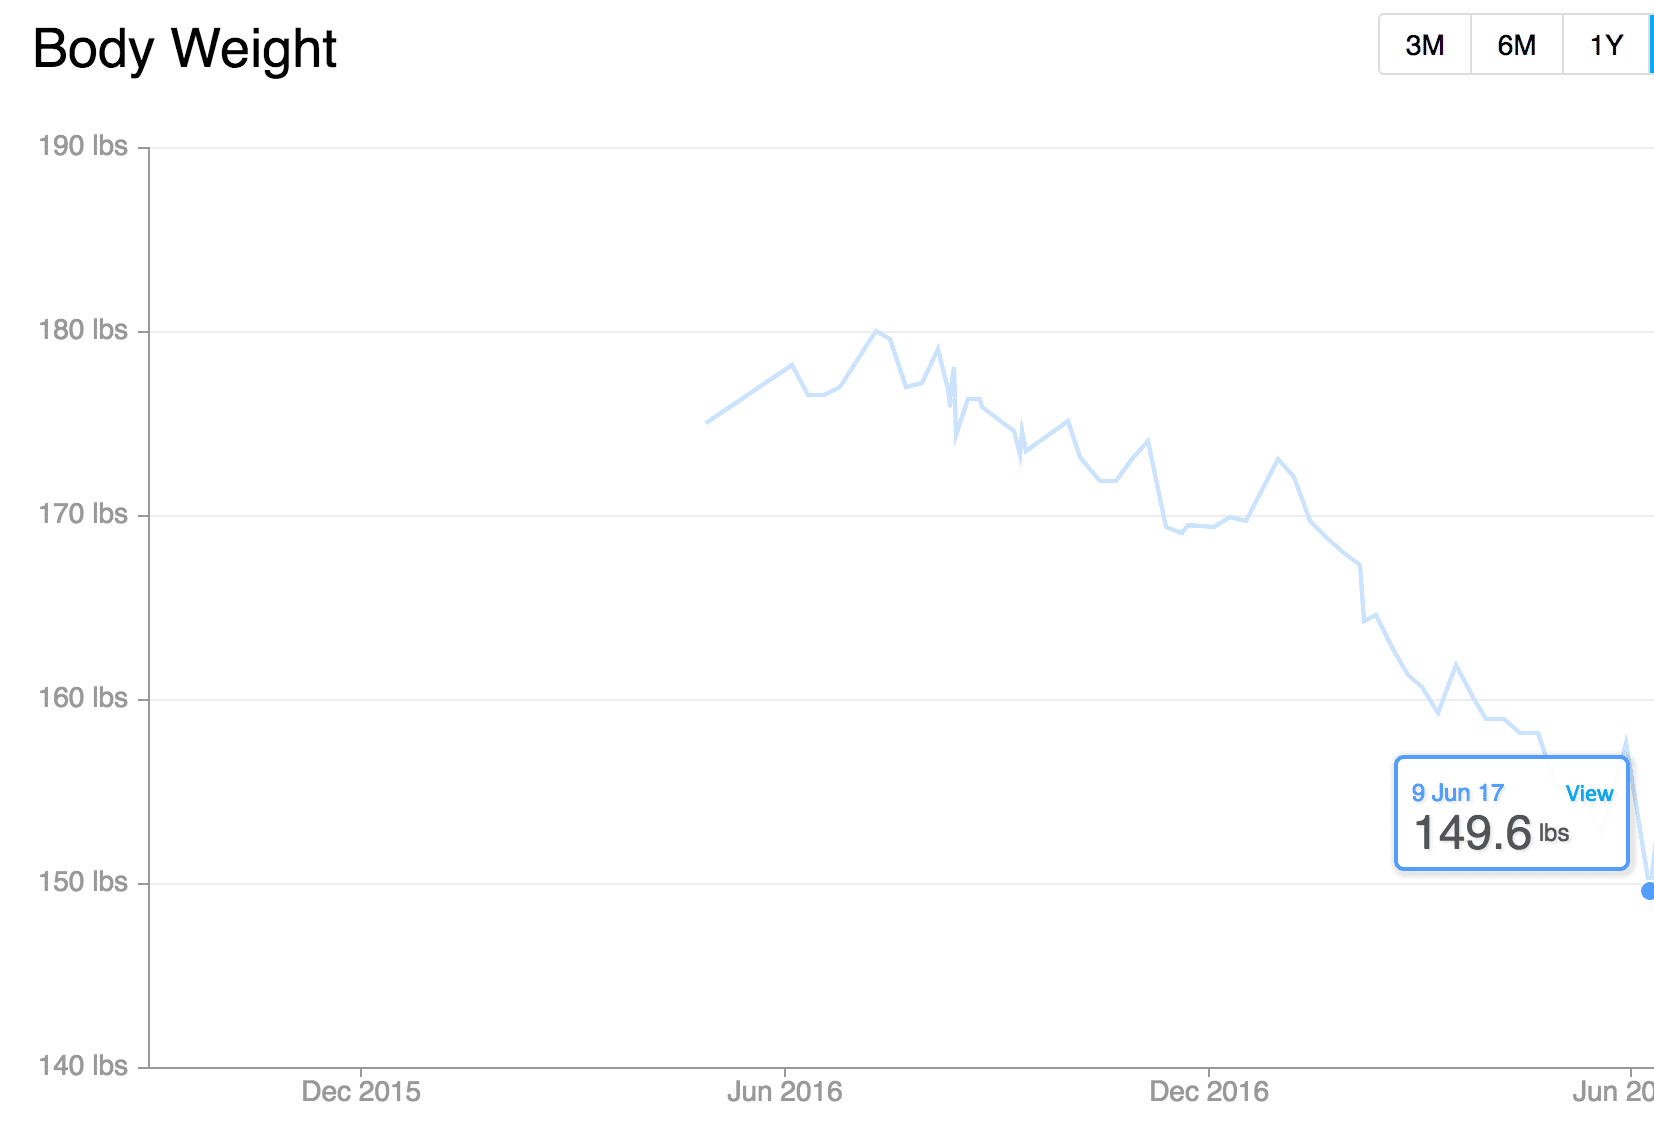Click the 170 lbs axis label
The width and height of the screenshot is (1654, 1134).
[83, 514]
